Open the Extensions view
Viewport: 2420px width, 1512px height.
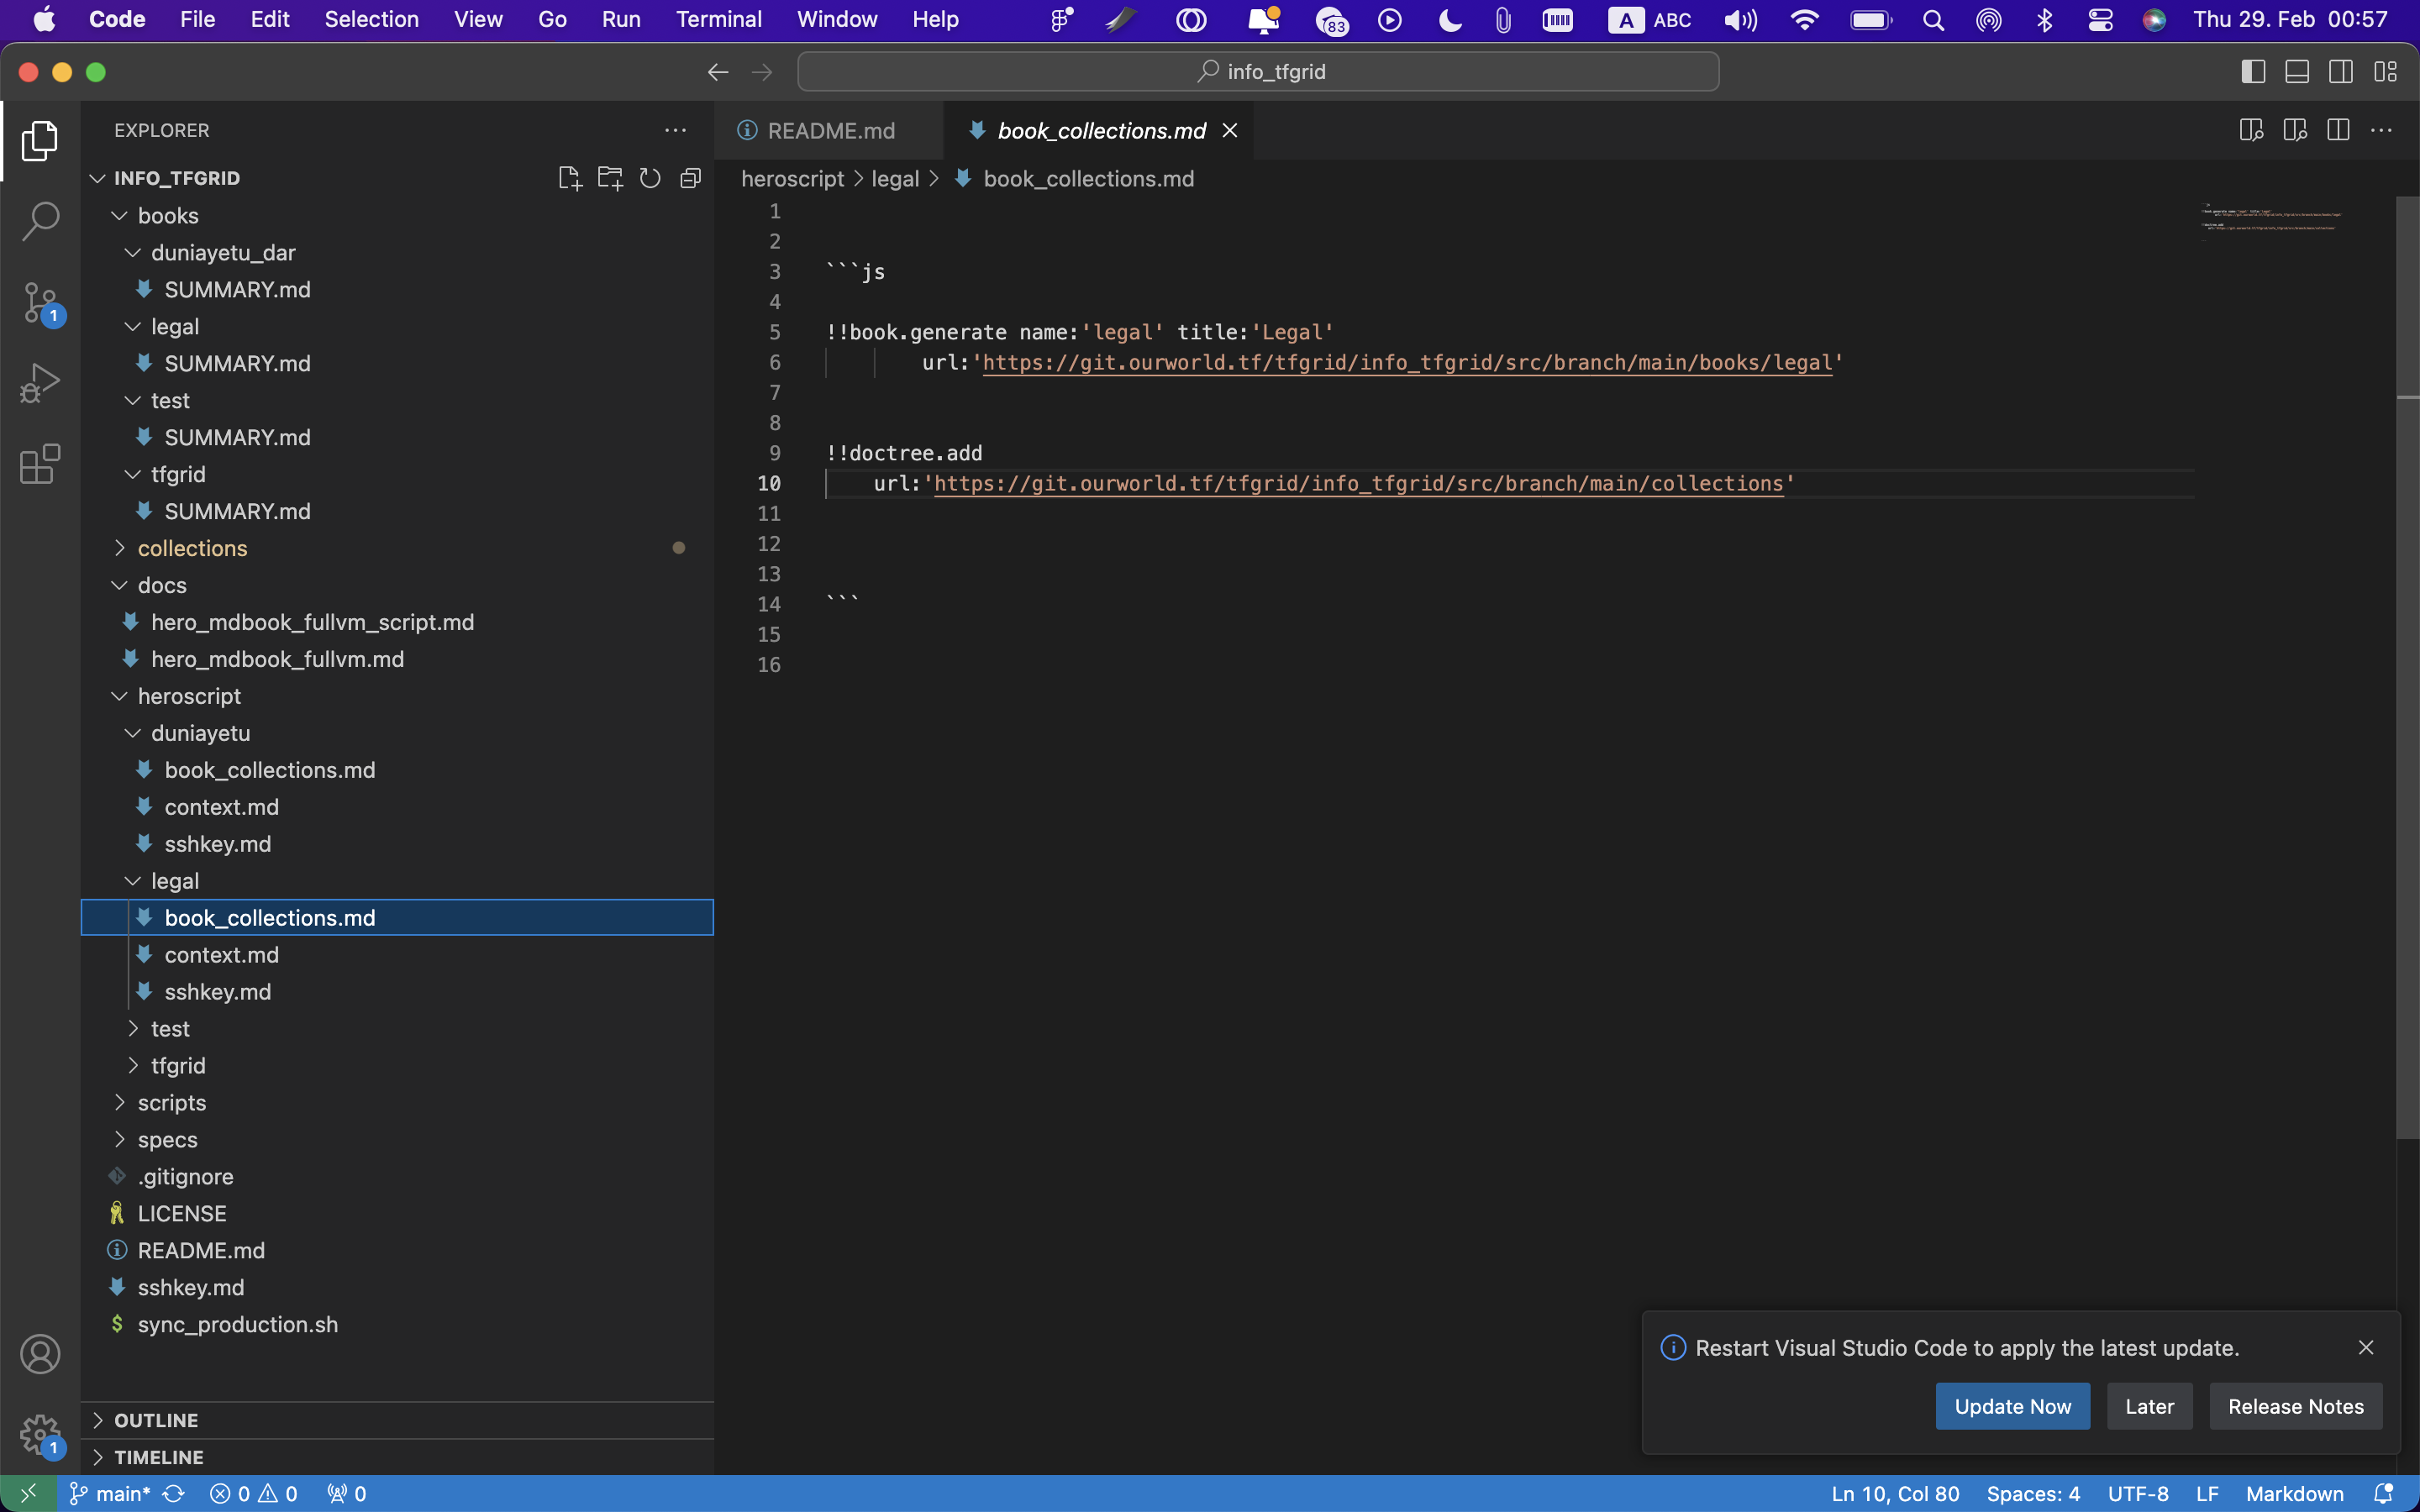(x=40, y=464)
